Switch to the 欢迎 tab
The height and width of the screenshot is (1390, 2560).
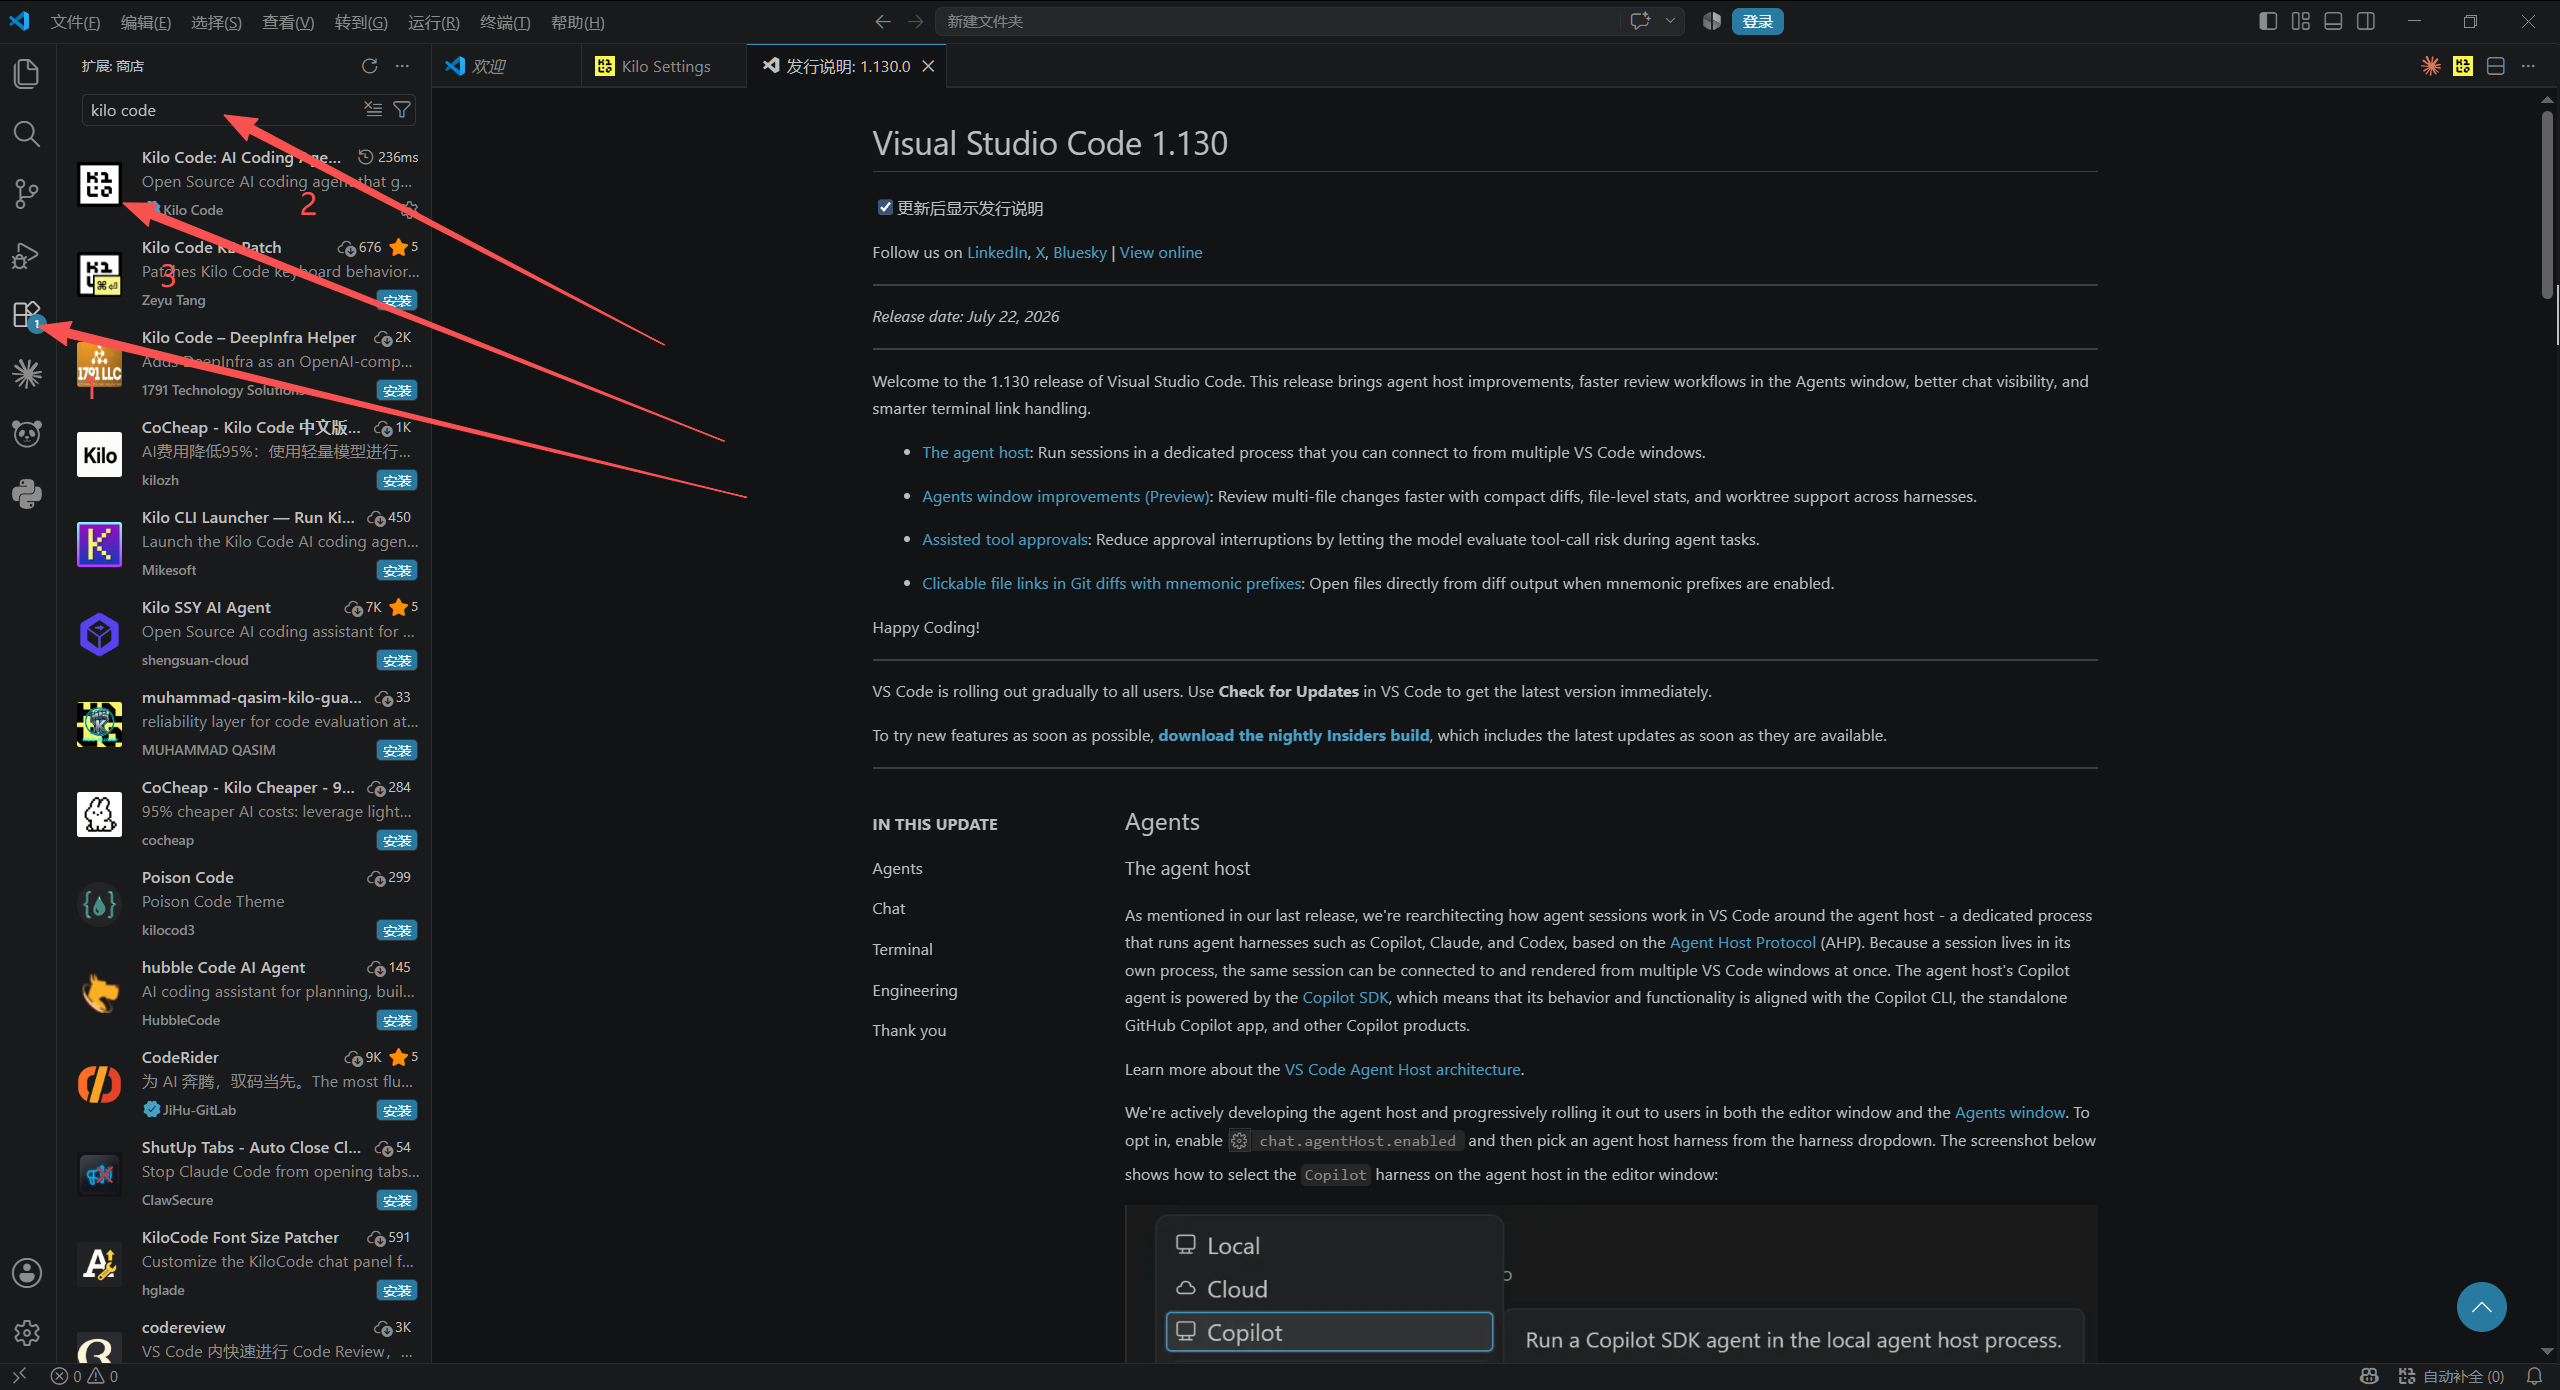507,66
